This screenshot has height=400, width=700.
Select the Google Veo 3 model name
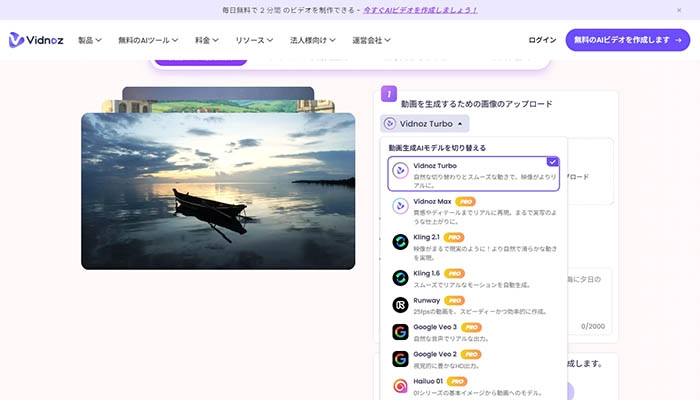(435, 327)
